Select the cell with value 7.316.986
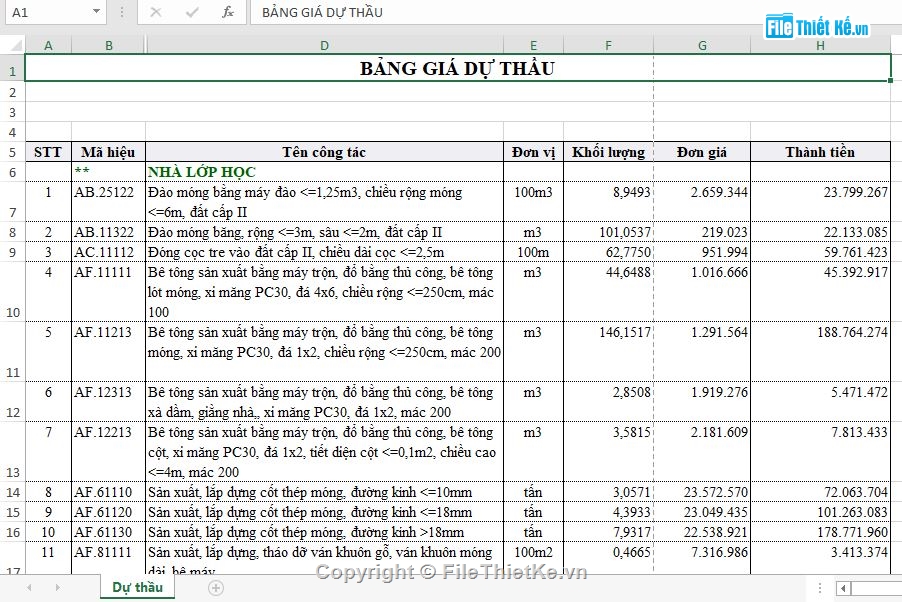Screen dimensions: 902x602 (x=702, y=558)
